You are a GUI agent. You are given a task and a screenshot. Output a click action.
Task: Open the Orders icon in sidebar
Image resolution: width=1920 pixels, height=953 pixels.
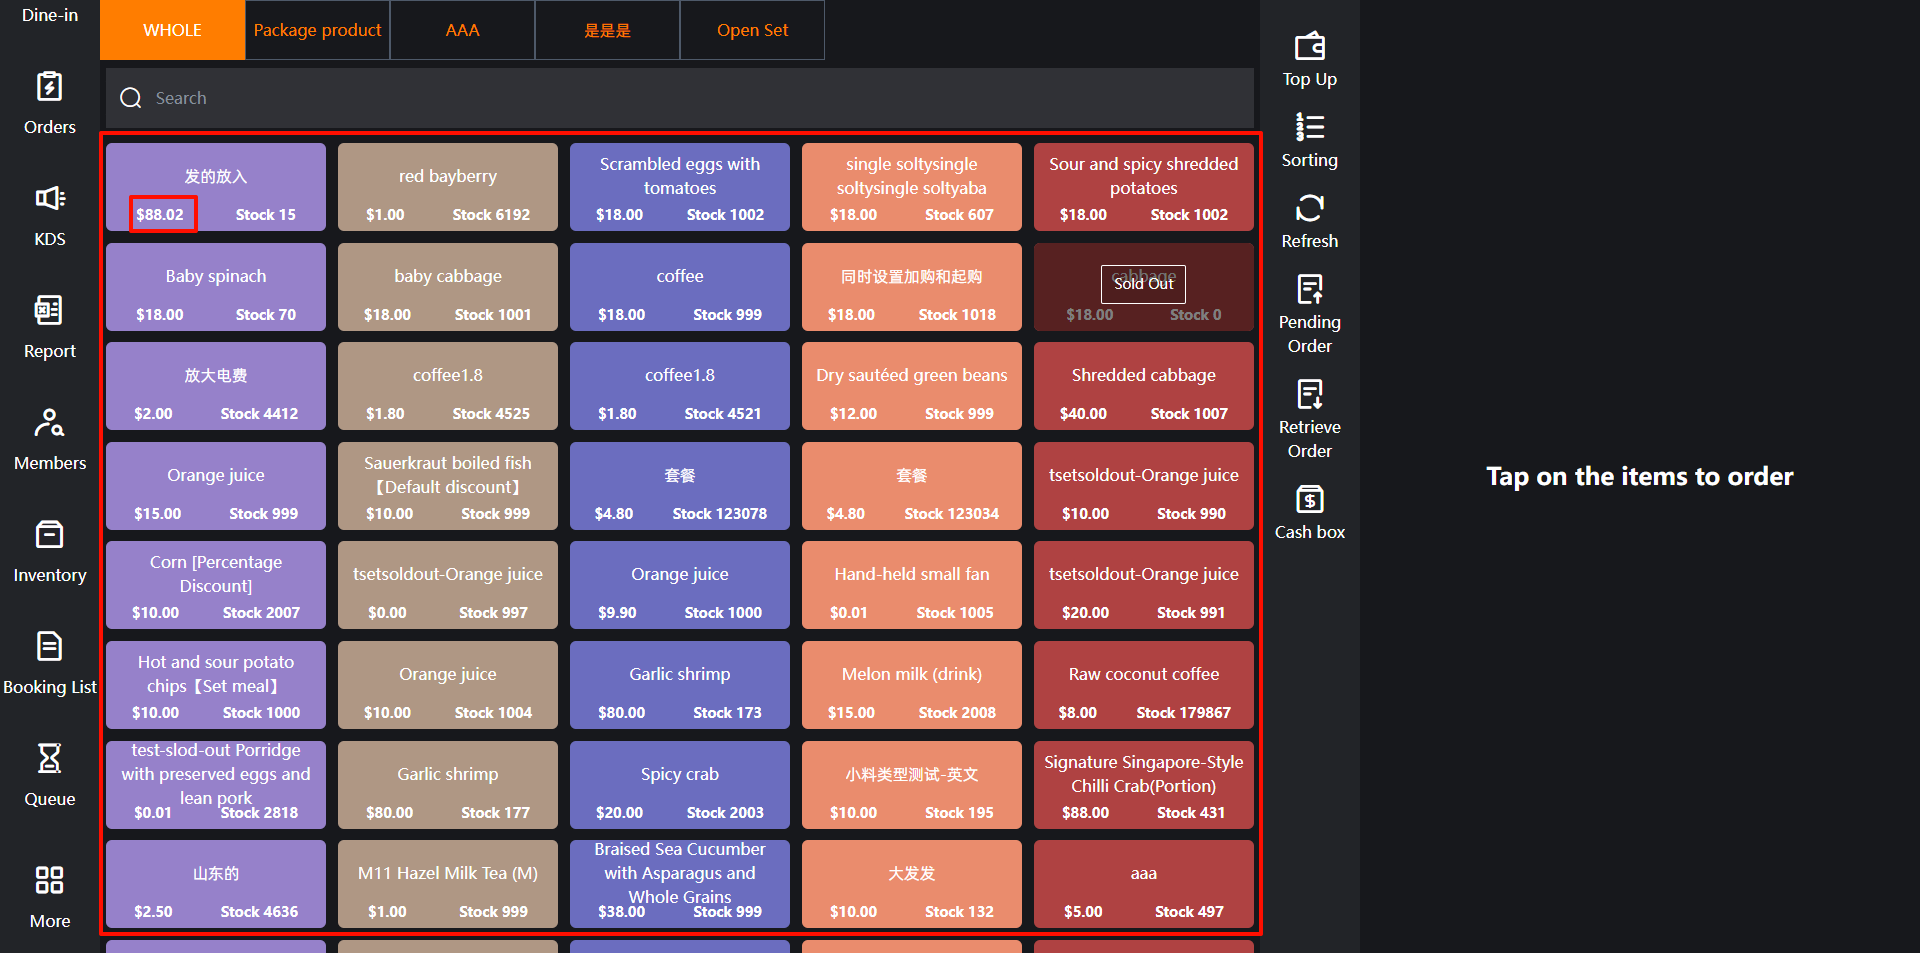pyautogui.click(x=49, y=88)
